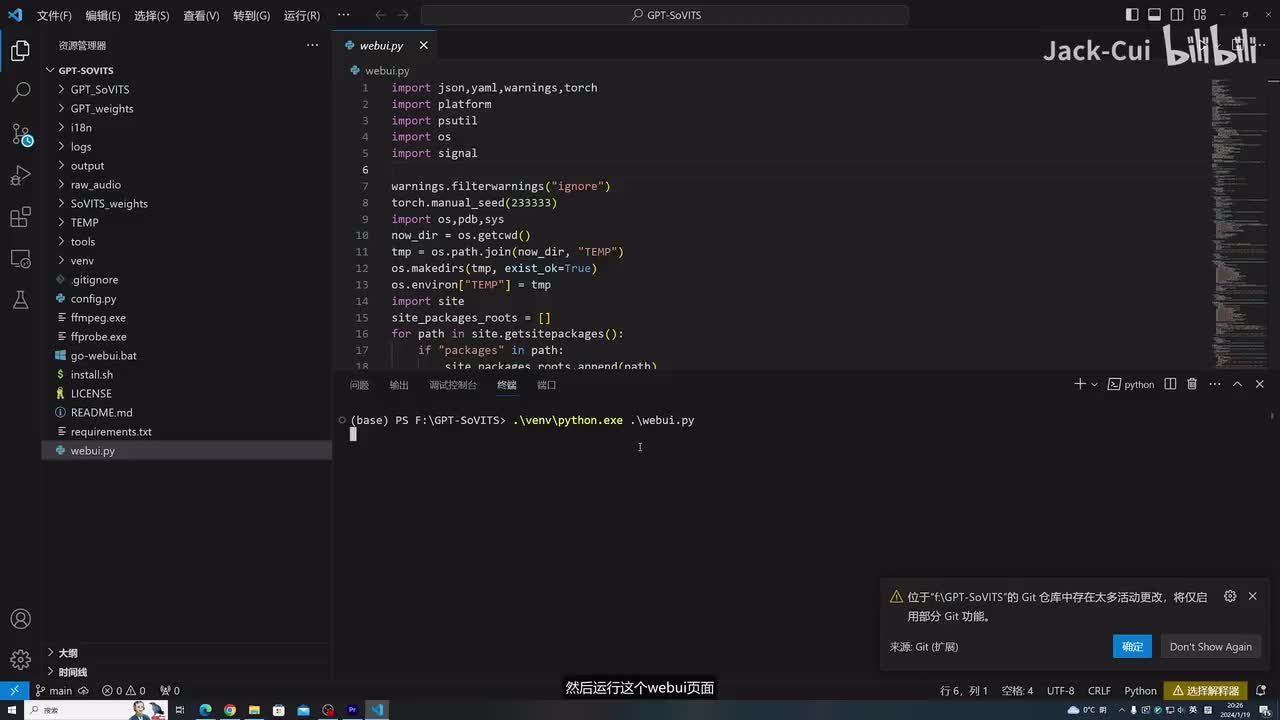This screenshot has width=1280, height=720.
Task: Click the 确定 button in Git notification
Action: point(1132,646)
